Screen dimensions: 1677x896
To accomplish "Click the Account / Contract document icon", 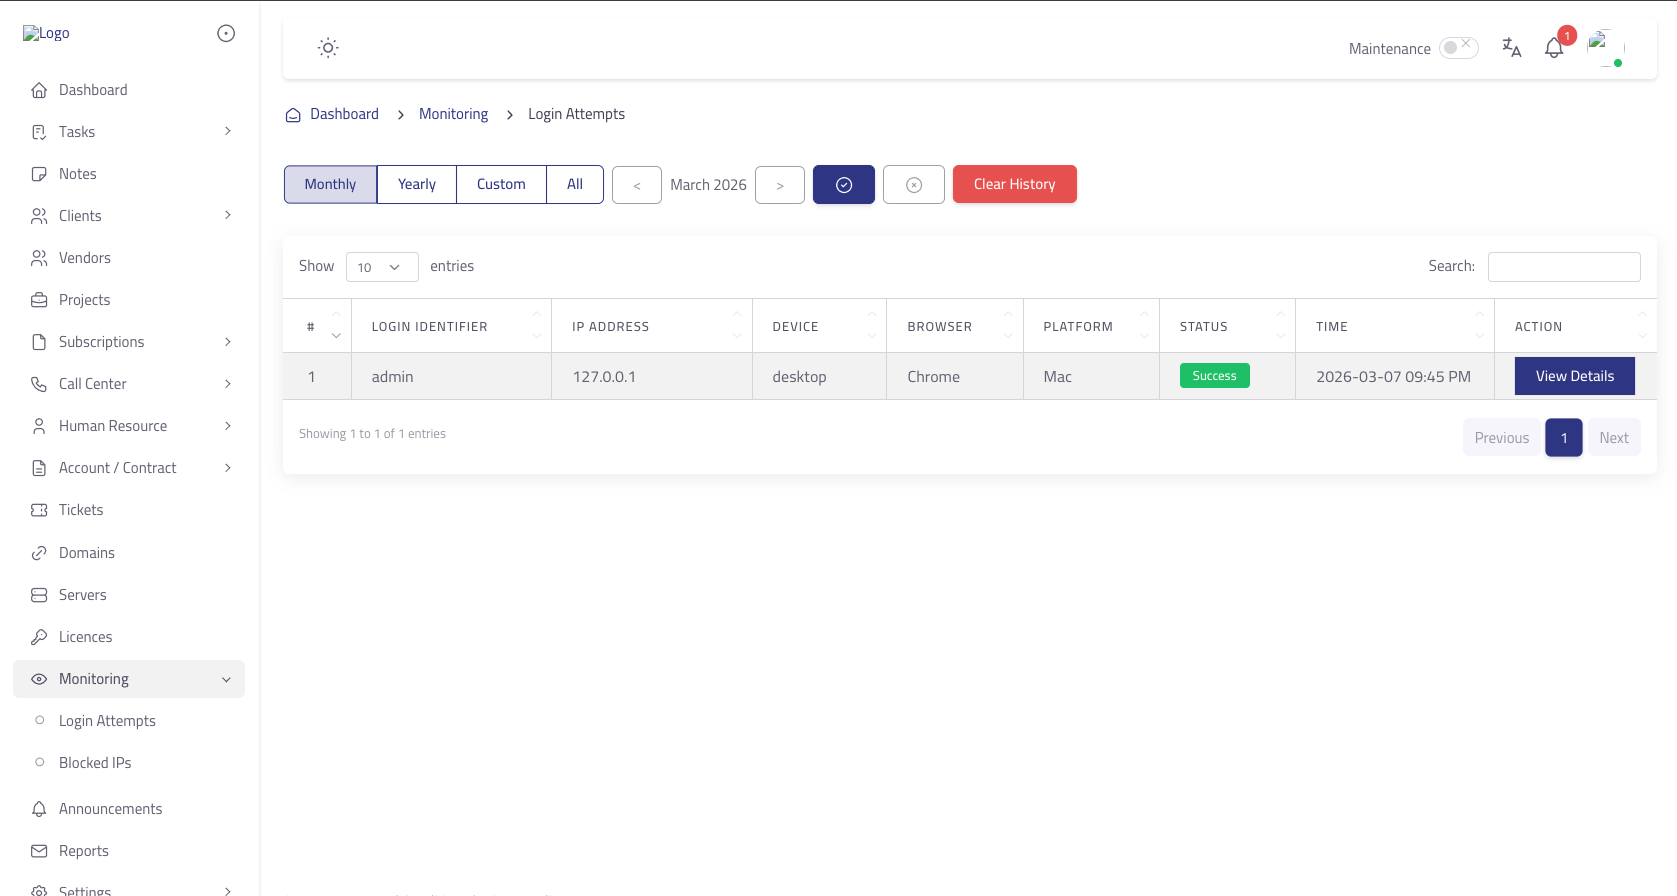I will pyautogui.click(x=39, y=468).
